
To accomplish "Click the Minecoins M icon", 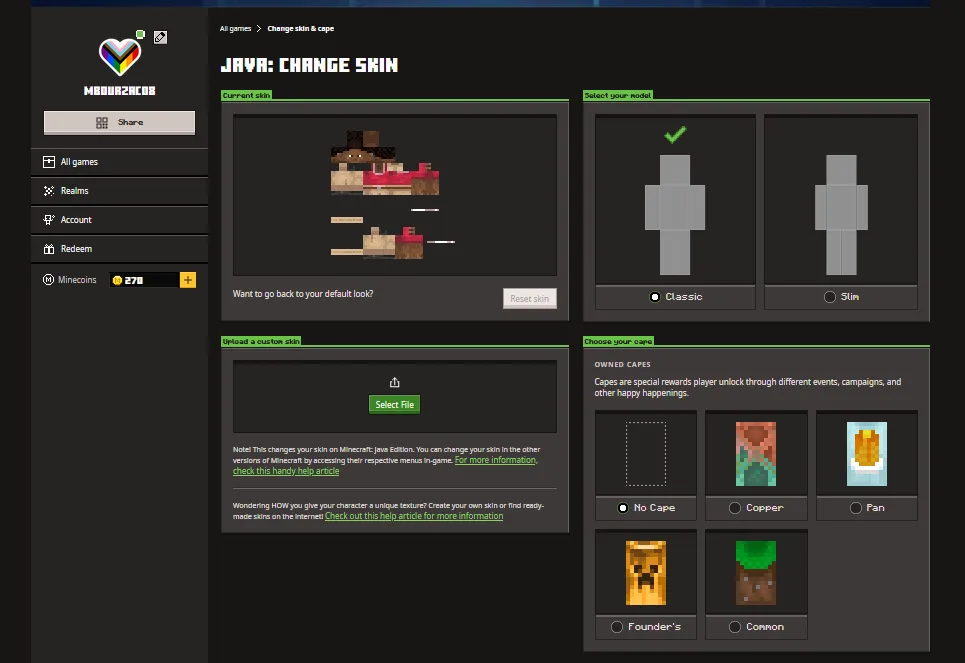I will click(48, 280).
